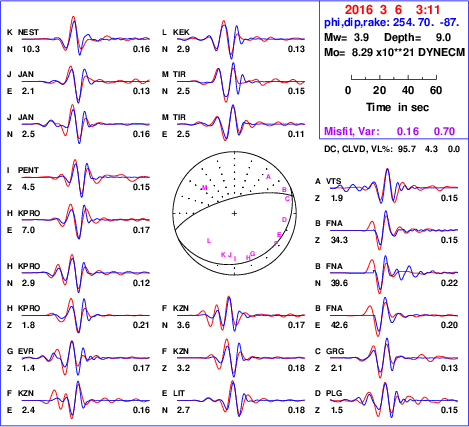Click the pink station marker L on beachball
469x427 pixels.
(x=209, y=241)
